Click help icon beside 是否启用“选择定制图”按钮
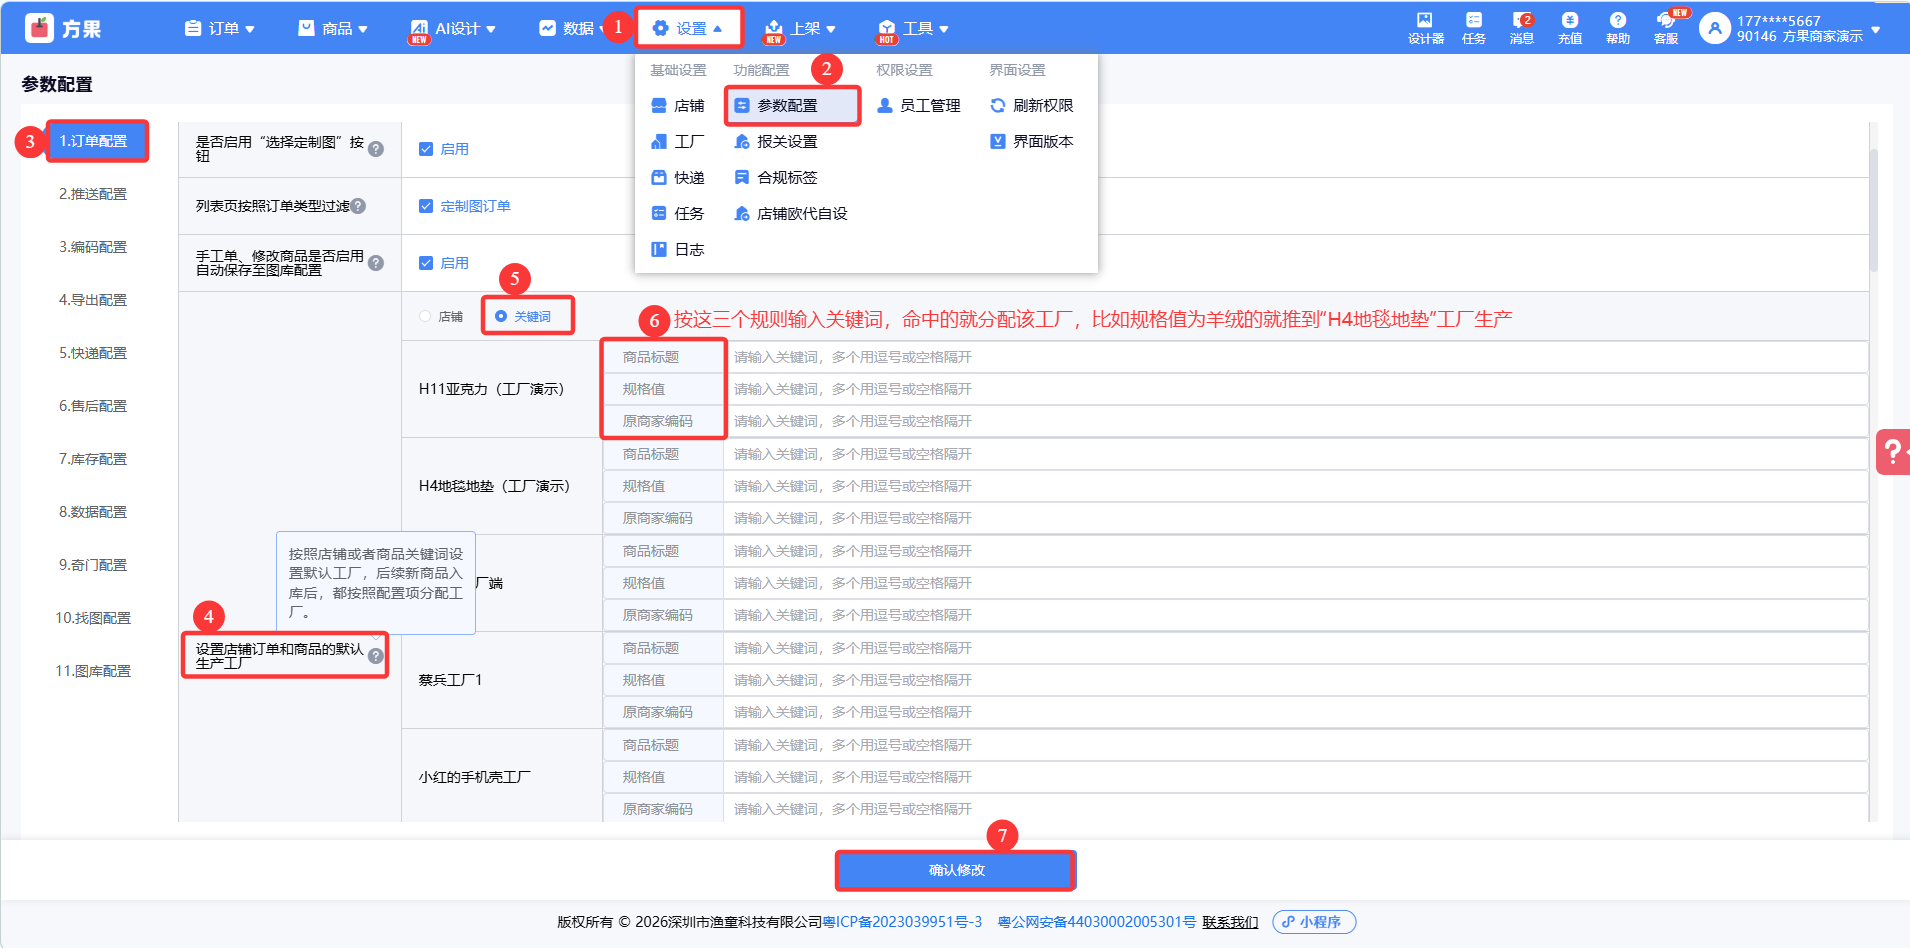Image resolution: width=1910 pixels, height=948 pixels. click(x=376, y=149)
